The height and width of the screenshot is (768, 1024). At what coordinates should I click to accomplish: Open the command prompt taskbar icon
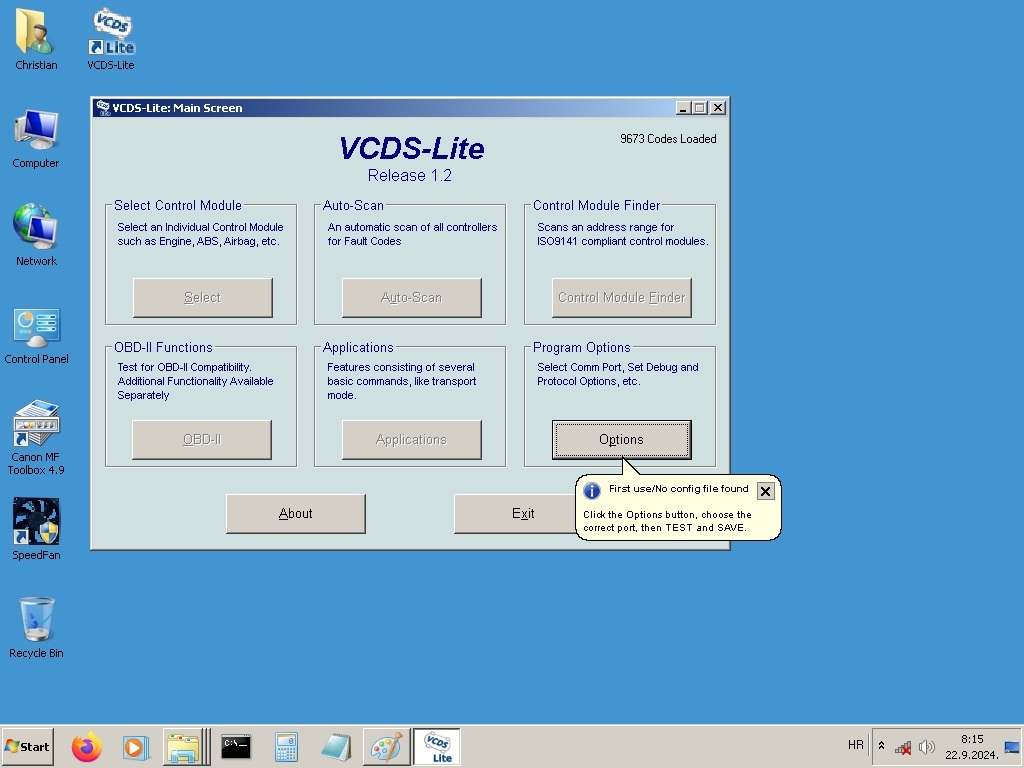click(236, 746)
